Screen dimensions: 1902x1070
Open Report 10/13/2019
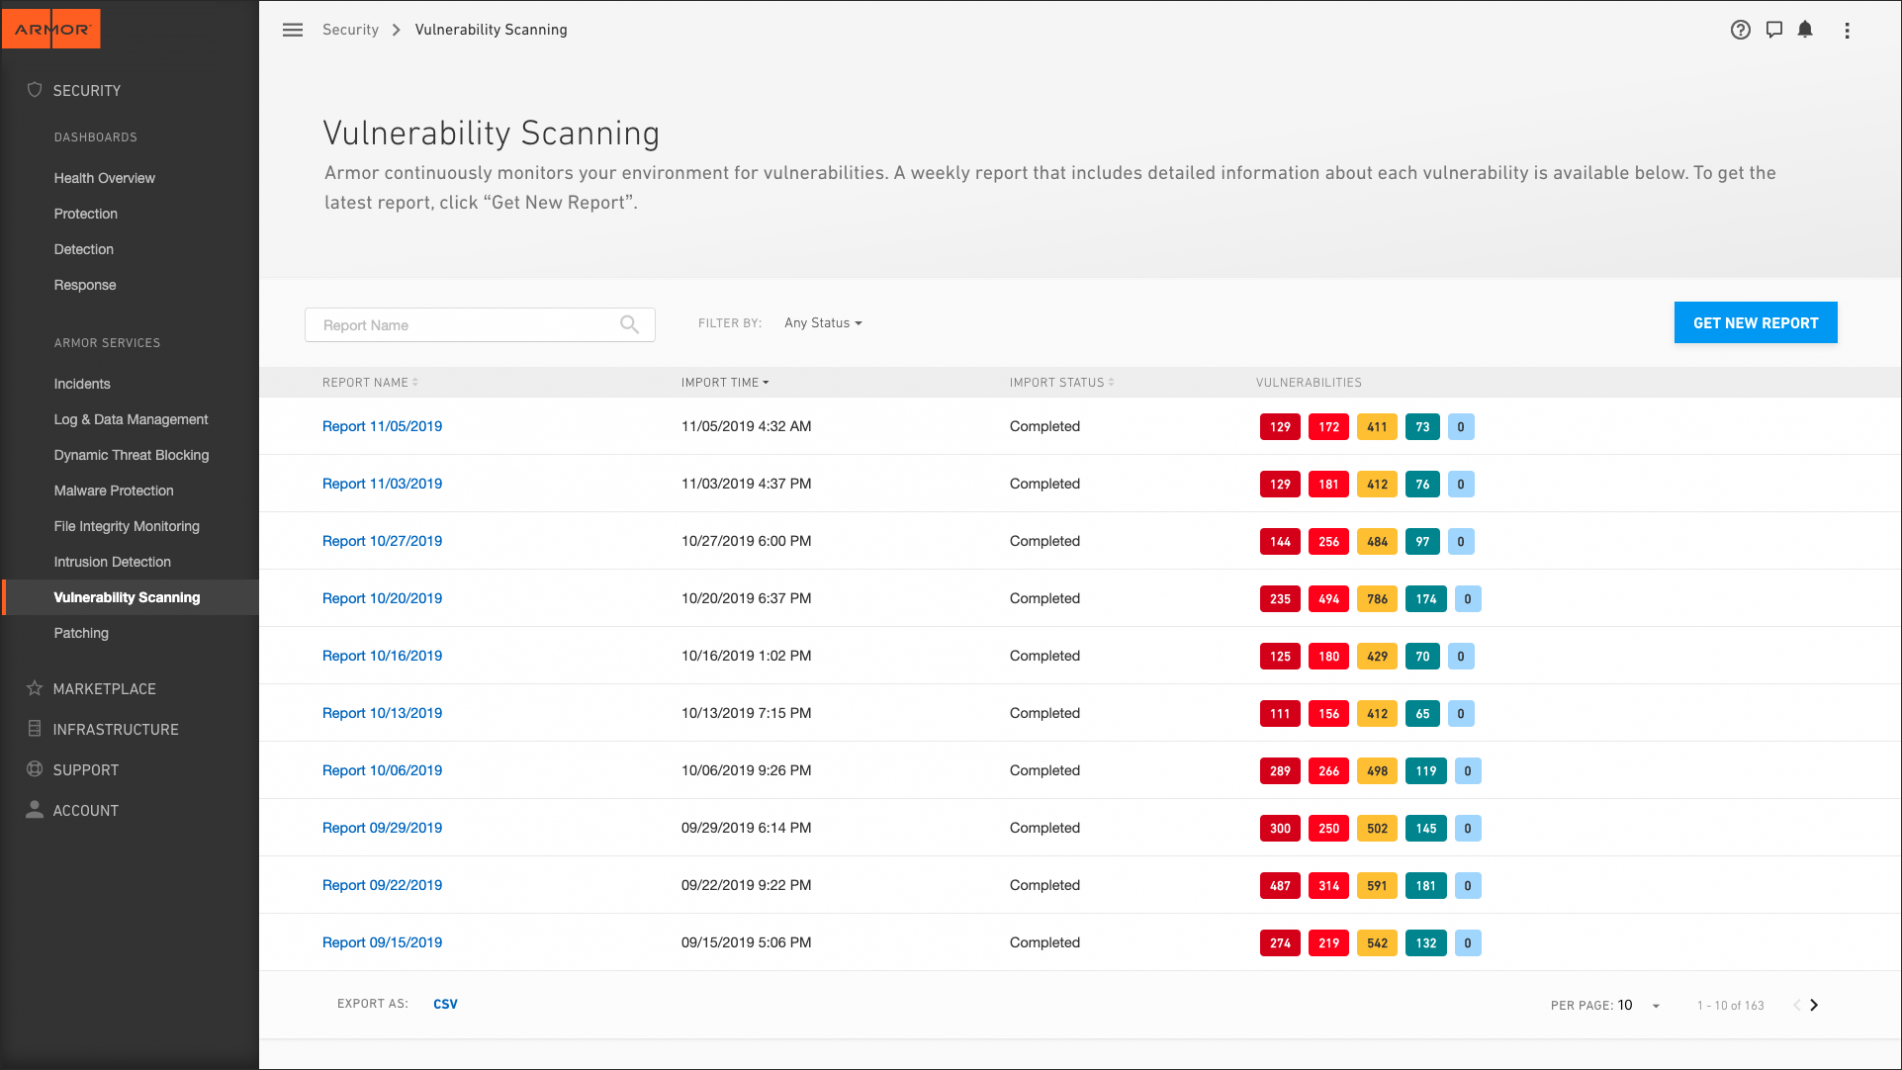(x=382, y=713)
